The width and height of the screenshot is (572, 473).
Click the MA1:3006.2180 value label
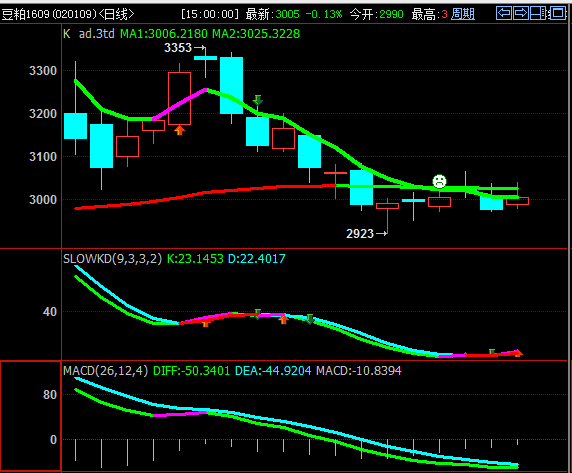pos(164,34)
